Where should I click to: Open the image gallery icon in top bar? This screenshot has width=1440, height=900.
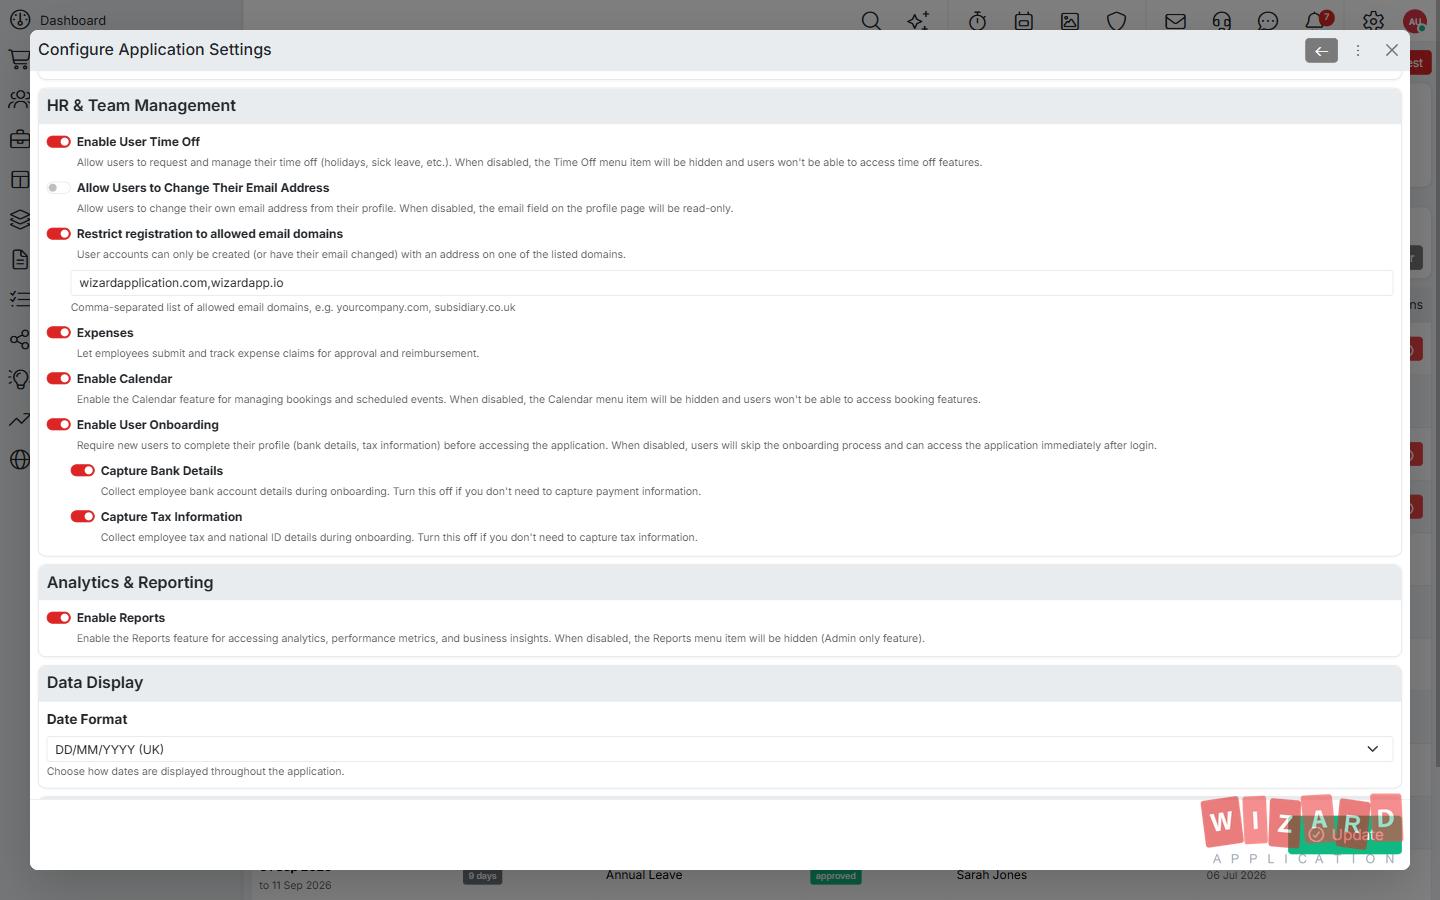click(1070, 21)
